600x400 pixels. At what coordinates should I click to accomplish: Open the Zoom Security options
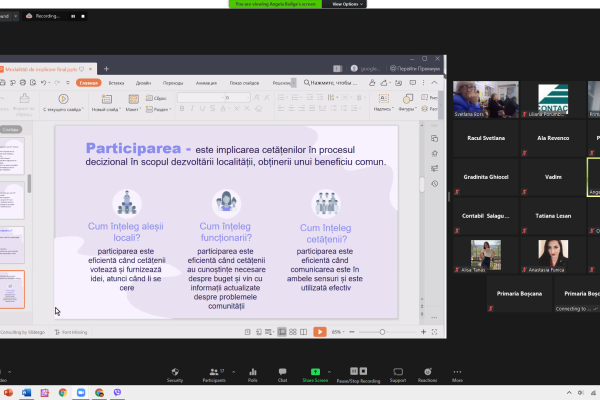point(175,372)
